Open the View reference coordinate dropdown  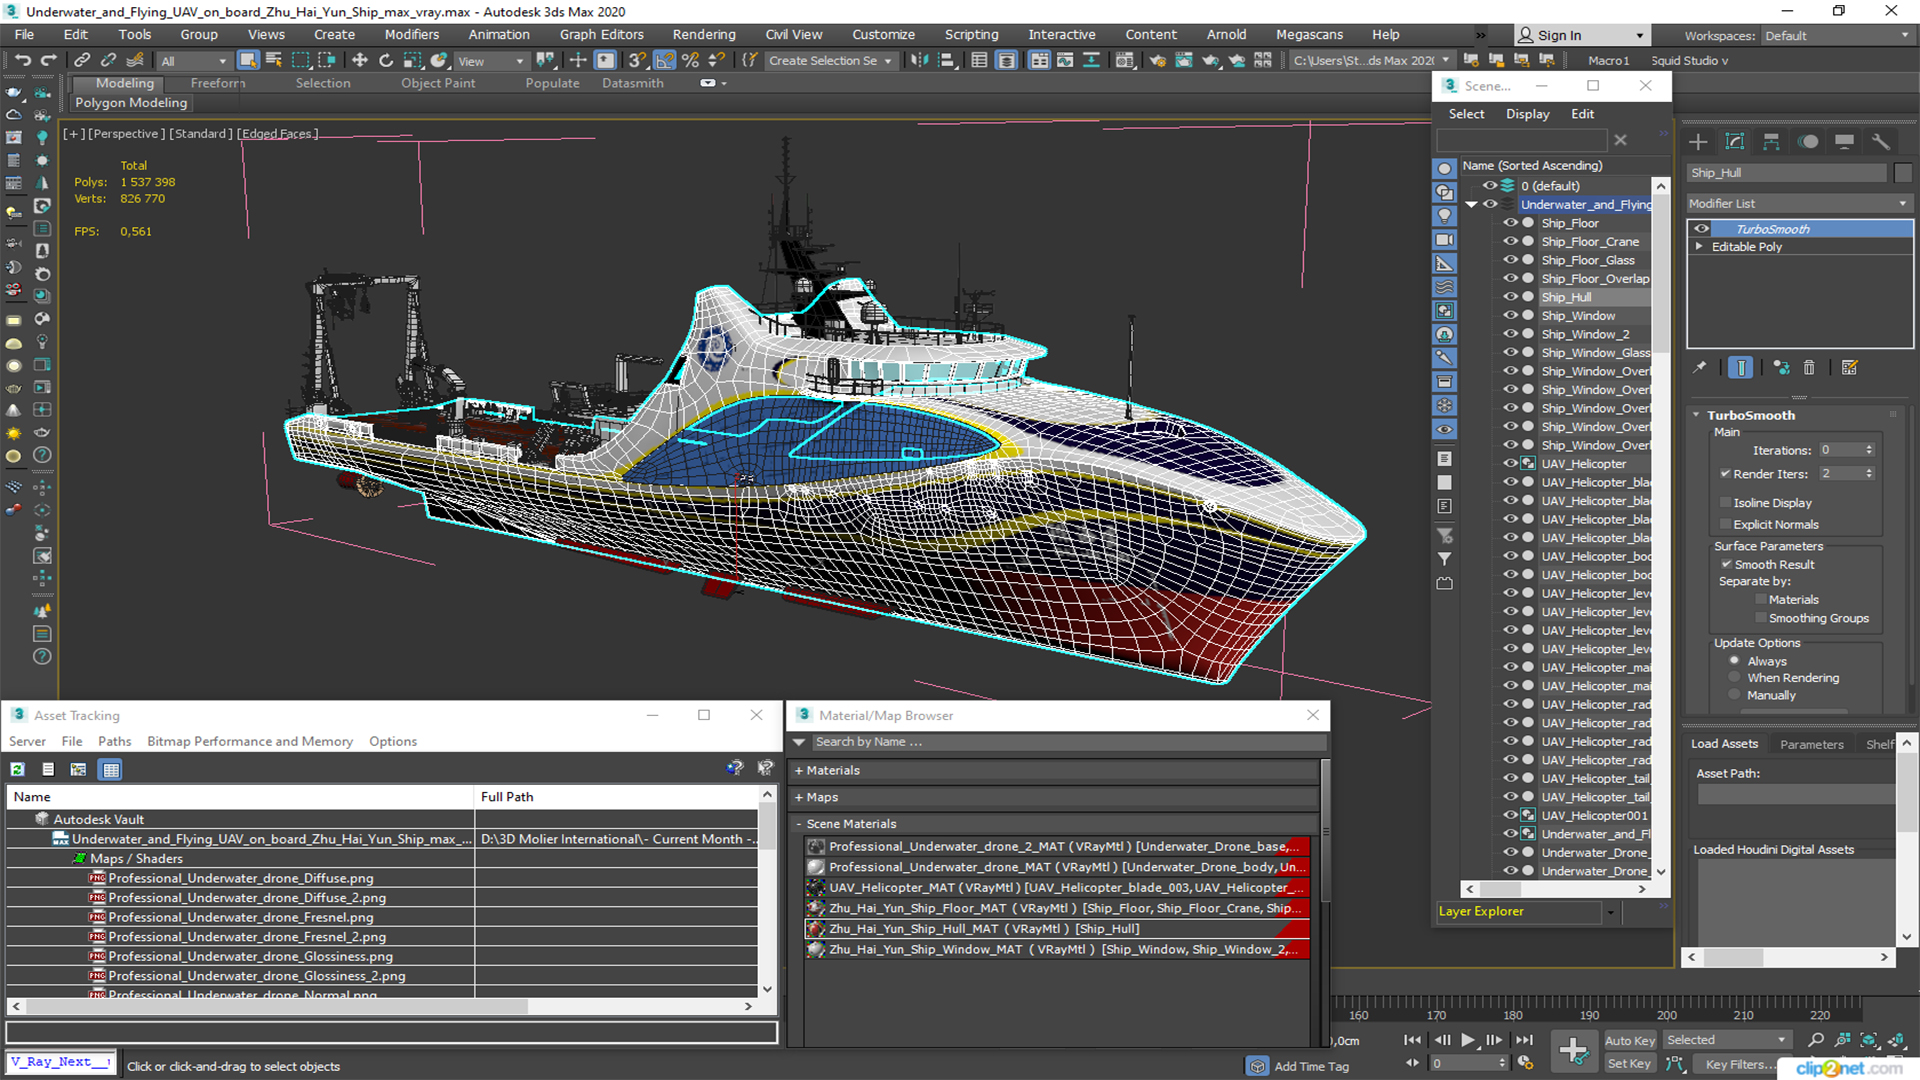coord(490,61)
